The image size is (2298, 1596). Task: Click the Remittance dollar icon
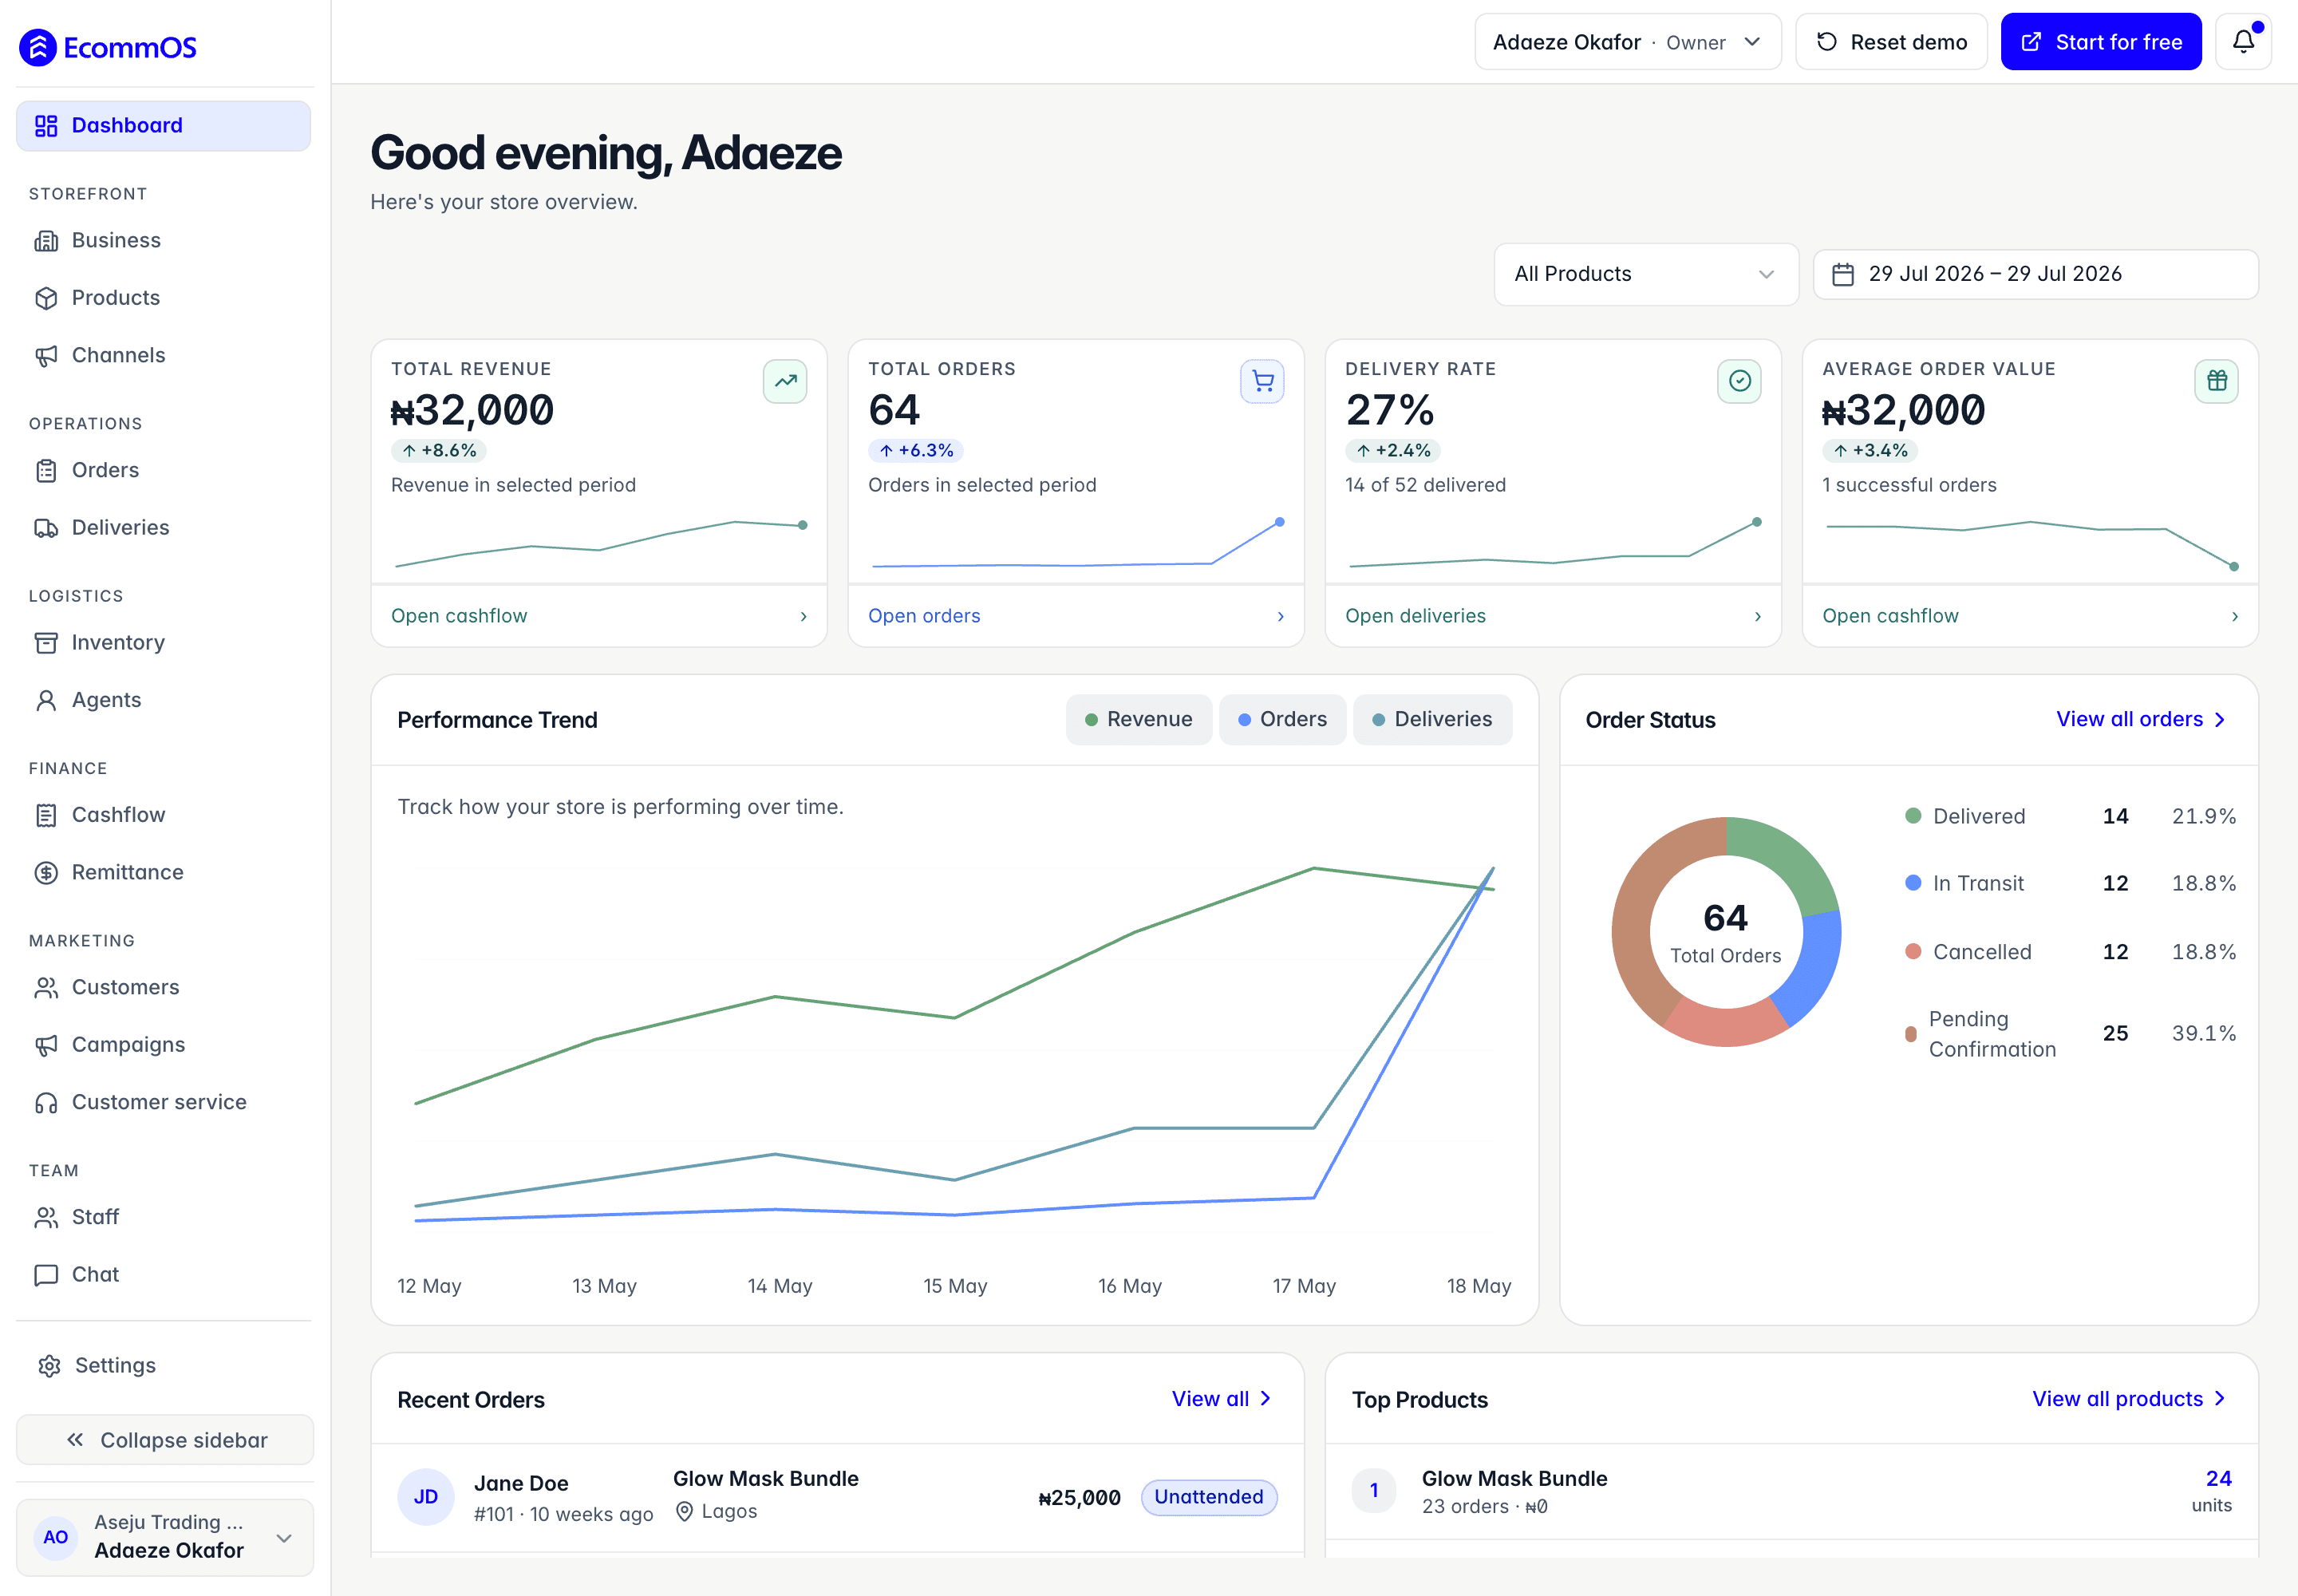[x=46, y=873]
